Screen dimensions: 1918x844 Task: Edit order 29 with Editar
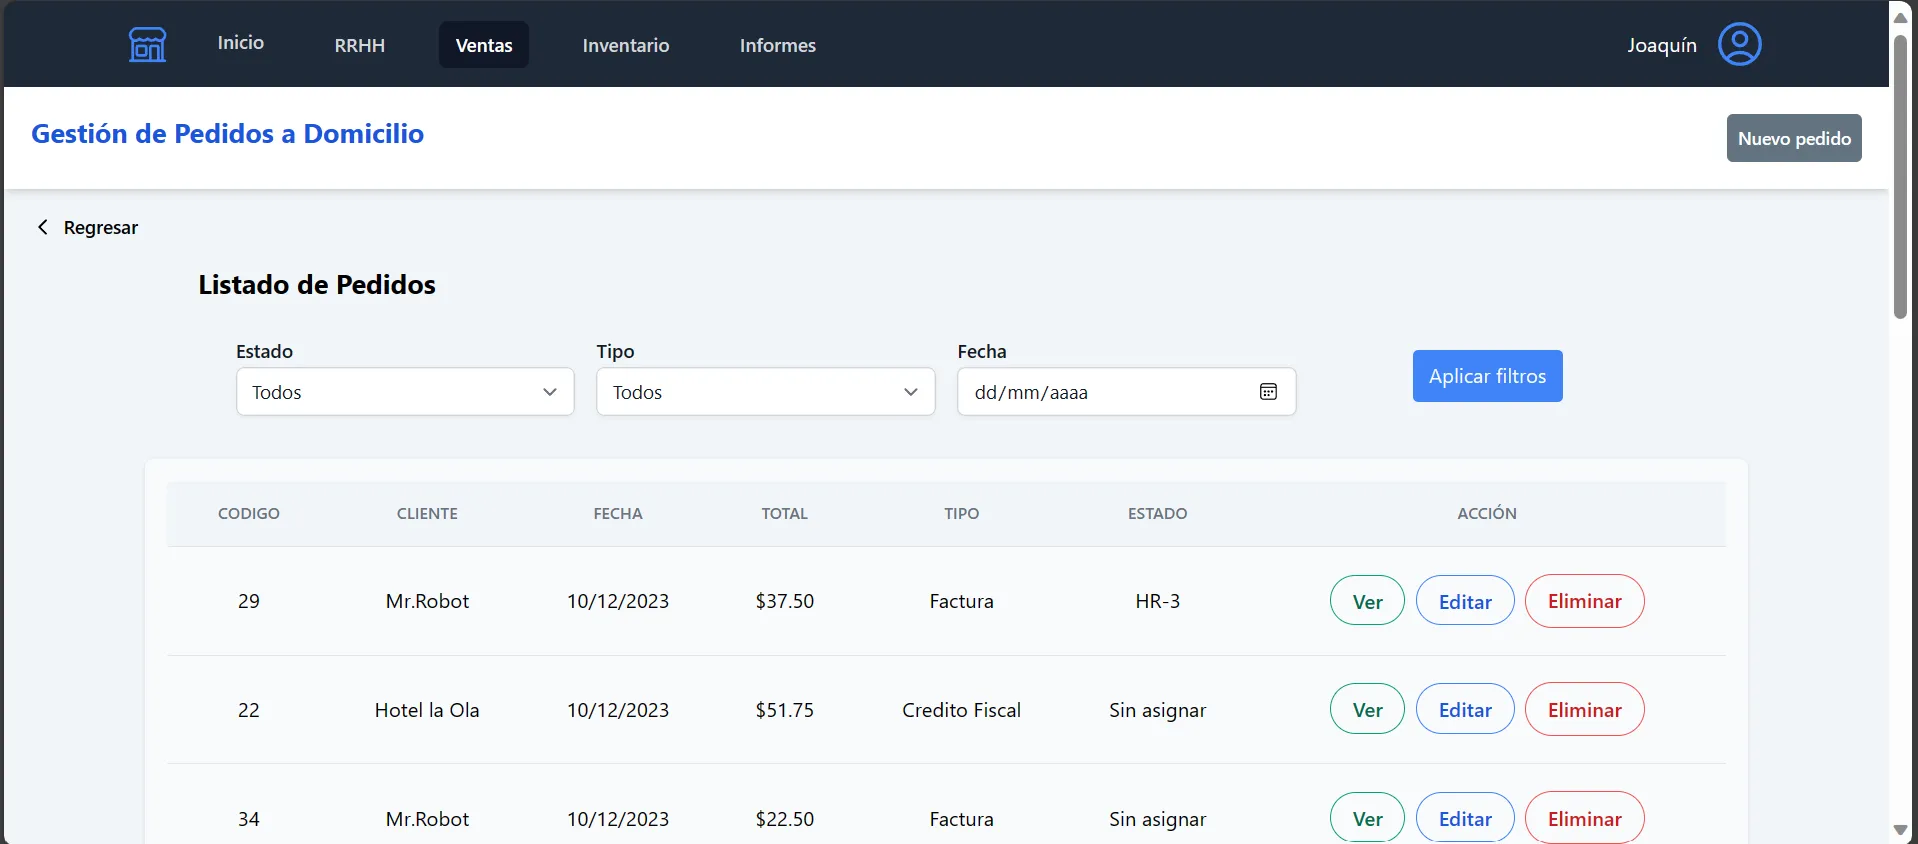(x=1465, y=601)
